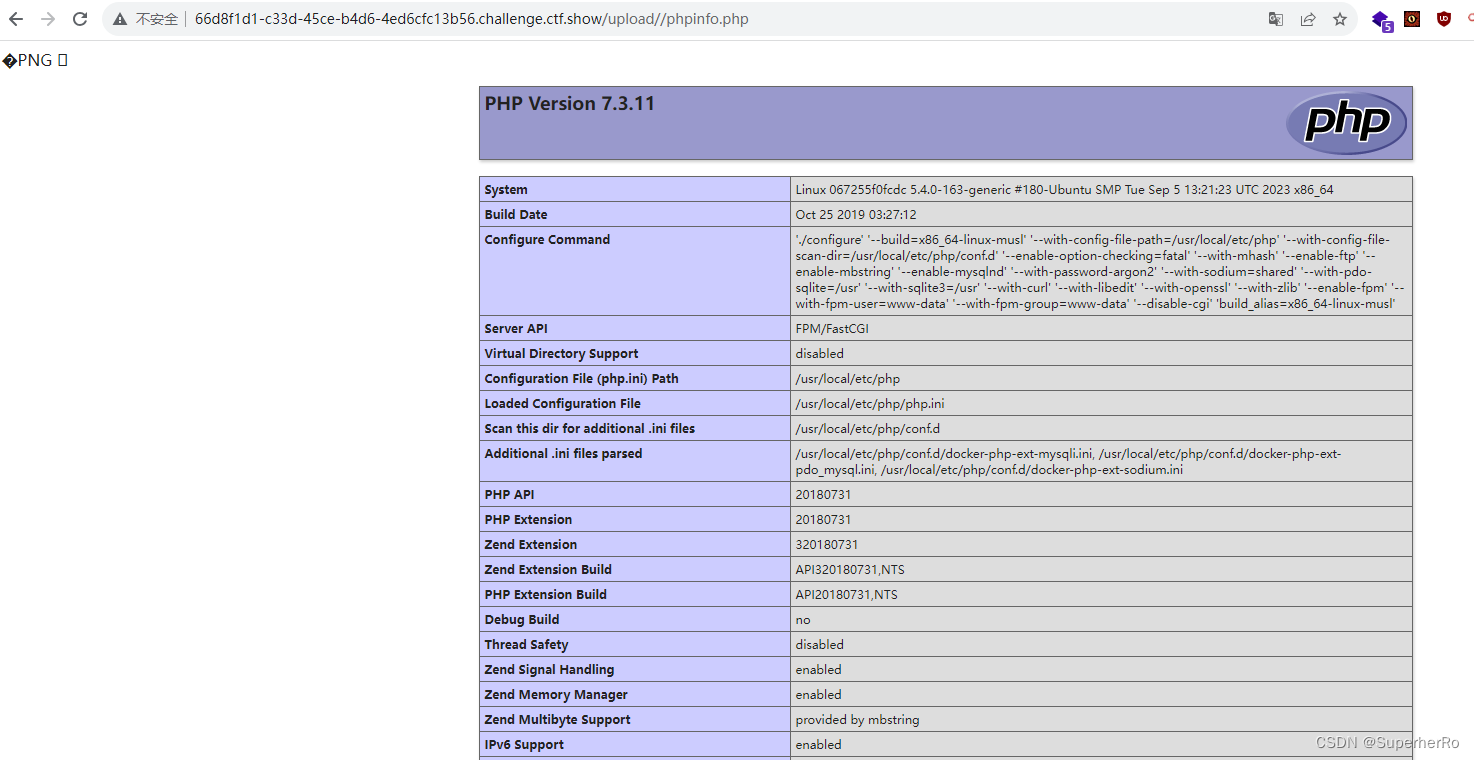The height and width of the screenshot is (760, 1474).
Task: Open the uBlock Origin shield extension
Action: 1444,18
